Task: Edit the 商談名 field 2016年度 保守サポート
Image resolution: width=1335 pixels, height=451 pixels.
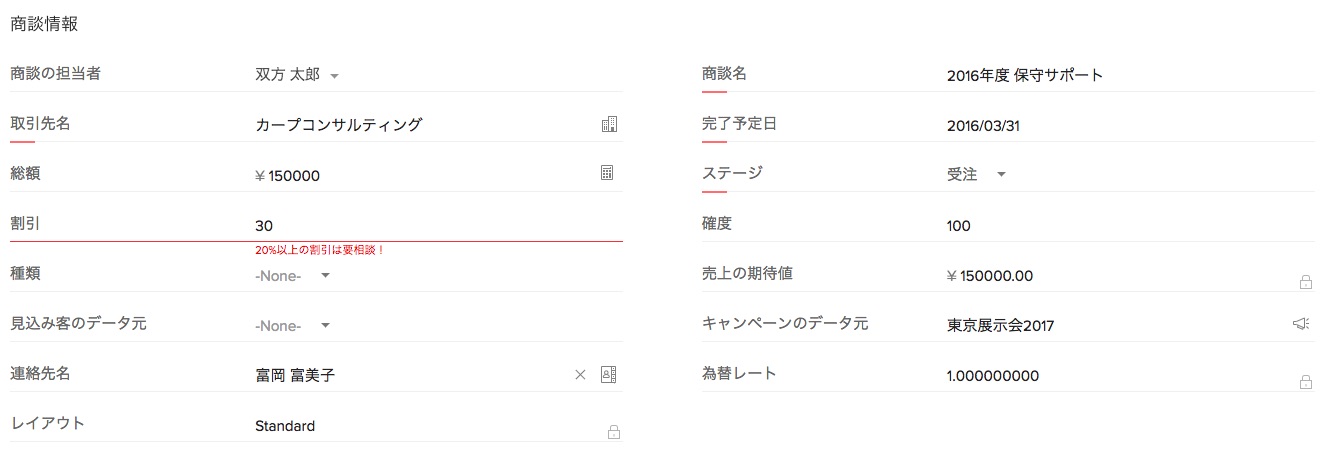Action: tap(1025, 75)
